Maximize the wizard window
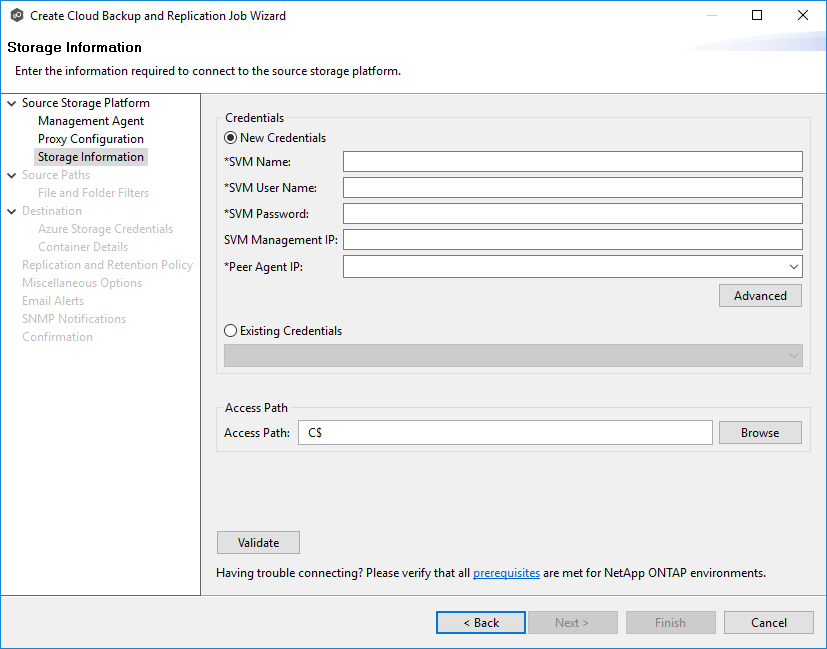 [x=757, y=15]
